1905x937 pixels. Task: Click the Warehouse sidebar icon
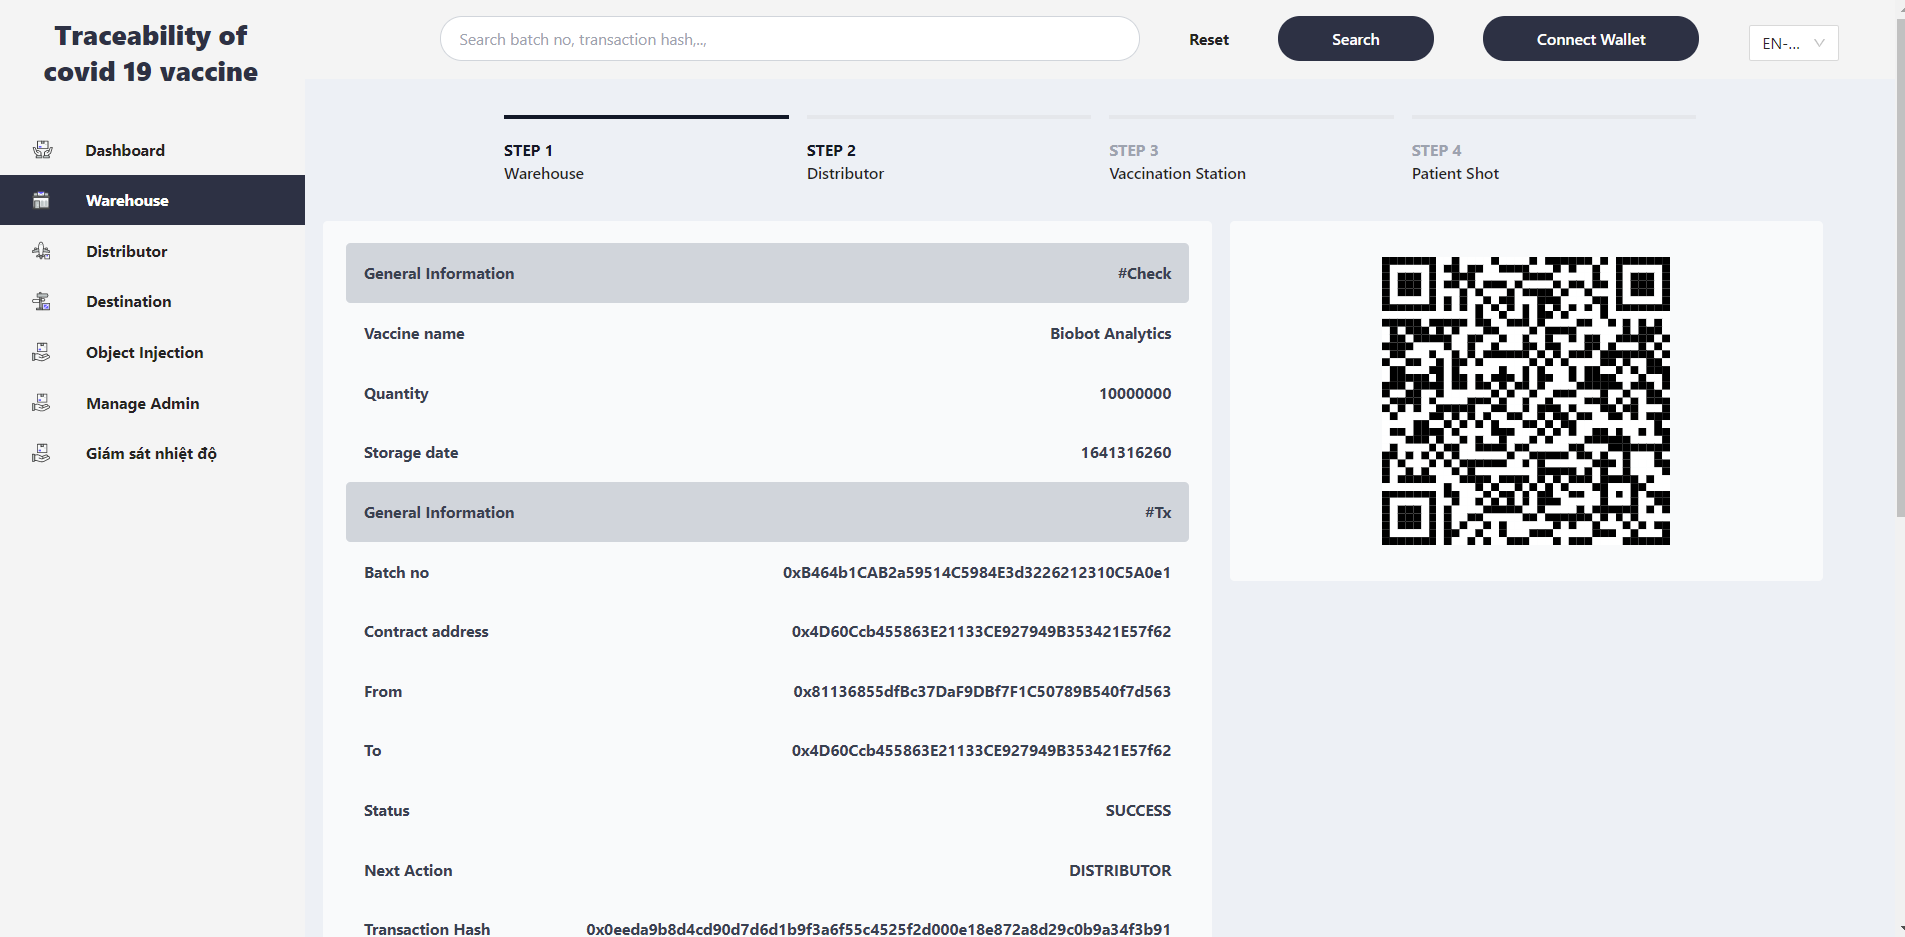[x=41, y=200]
